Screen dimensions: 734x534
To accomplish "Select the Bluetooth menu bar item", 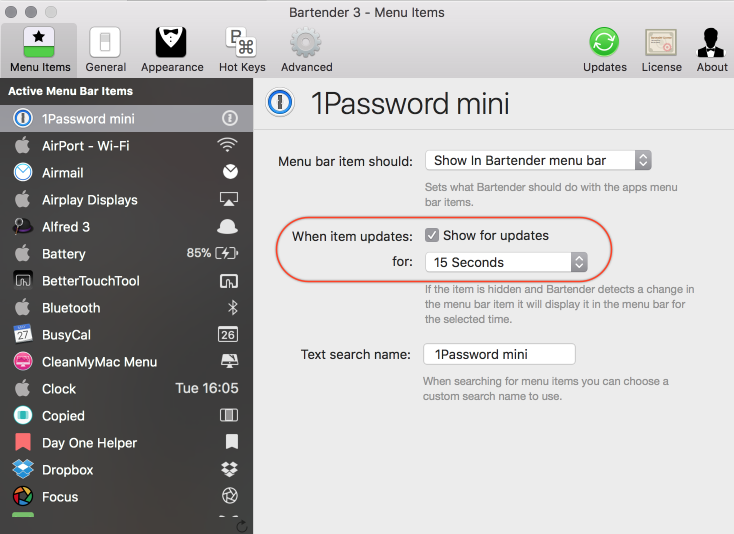I will pos(126,308).
